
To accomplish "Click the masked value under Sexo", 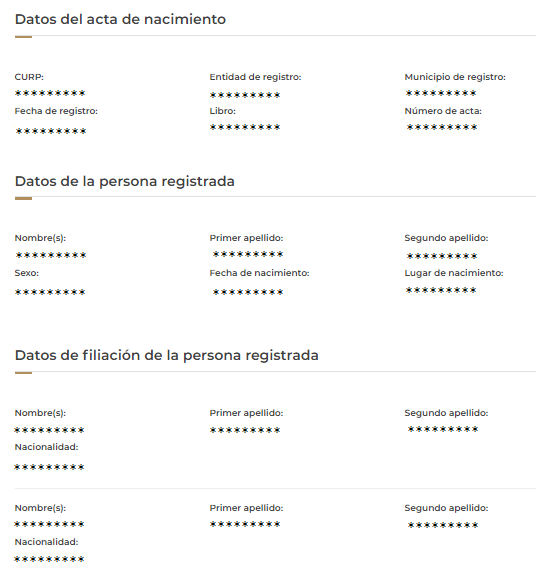I will [50, 292].
